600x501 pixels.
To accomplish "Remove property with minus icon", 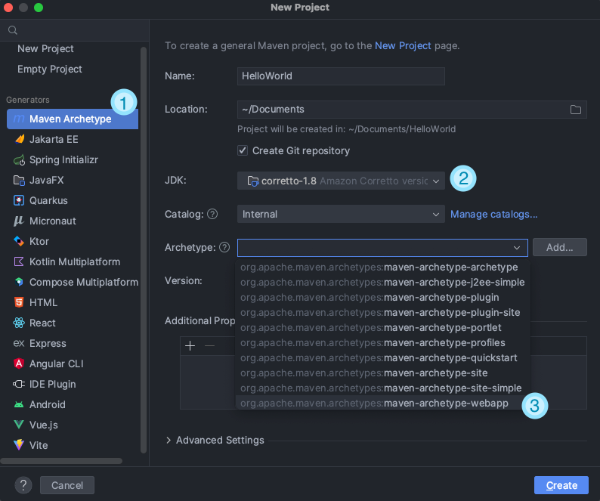I will (x=210, y=346).
